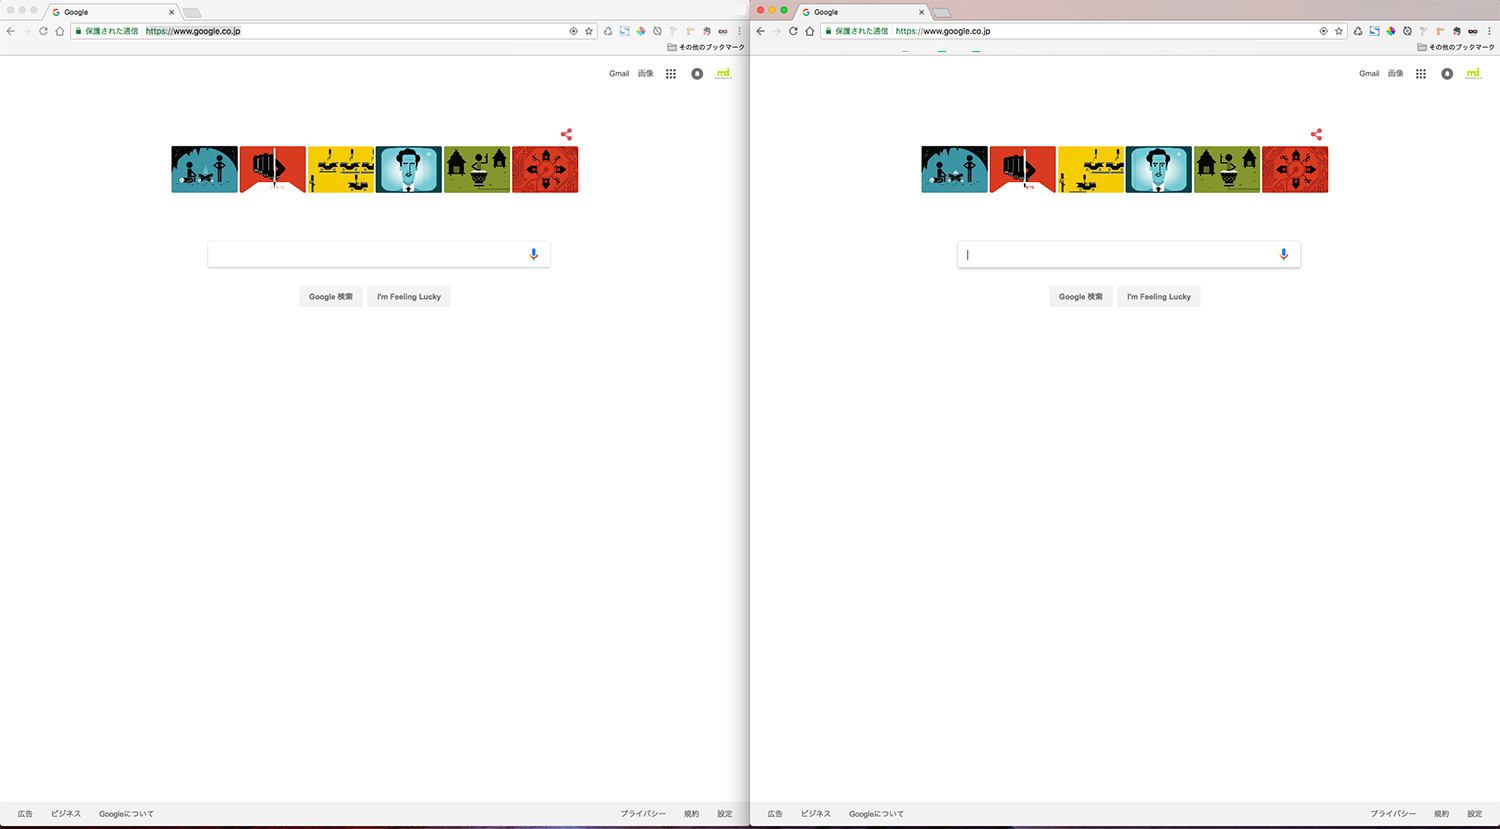
Task: Focus the Google search box in right window
Action: point(1129,254)
